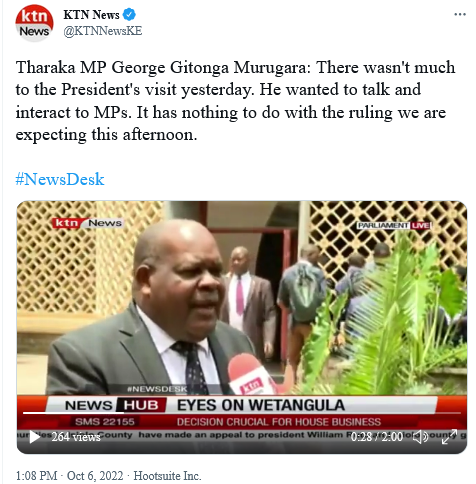Open the Hootsuite Inc. source label

click(167, 476)
